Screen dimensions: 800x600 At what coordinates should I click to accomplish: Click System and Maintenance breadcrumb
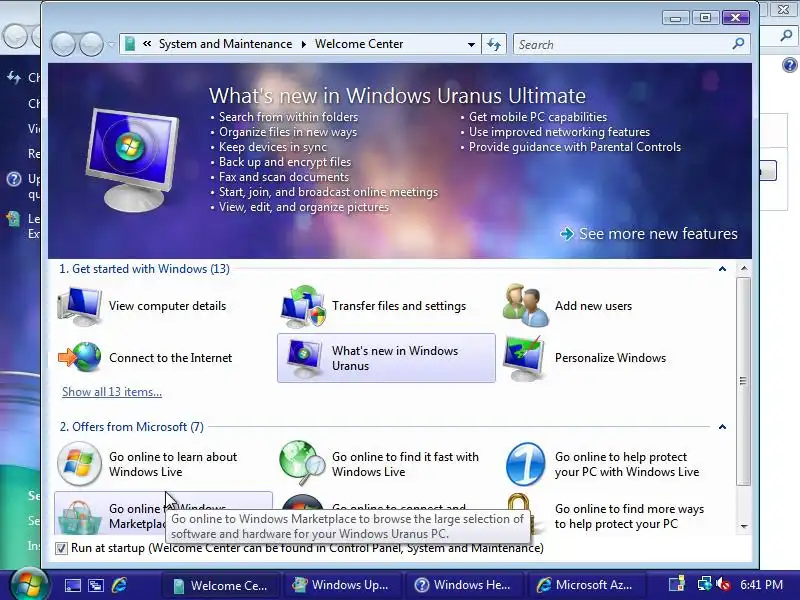tap(225, 44)
